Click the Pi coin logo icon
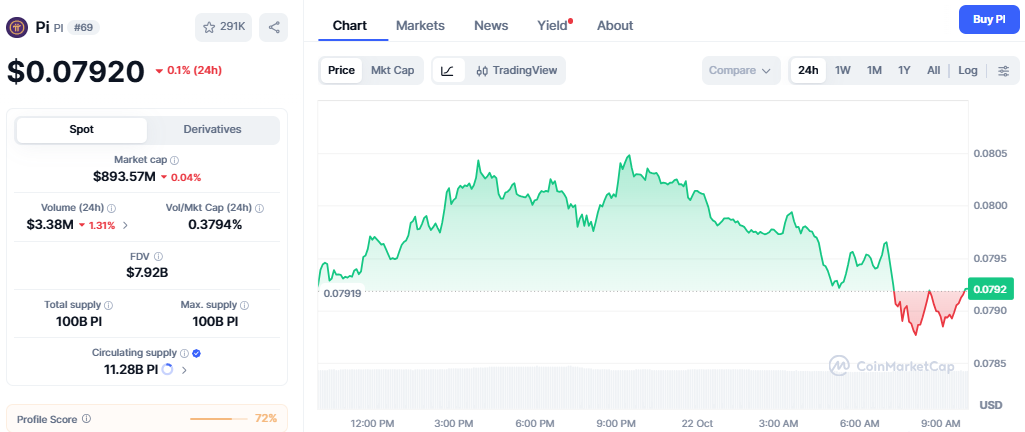Viewport: 1025px width, 432px height. 17,27
